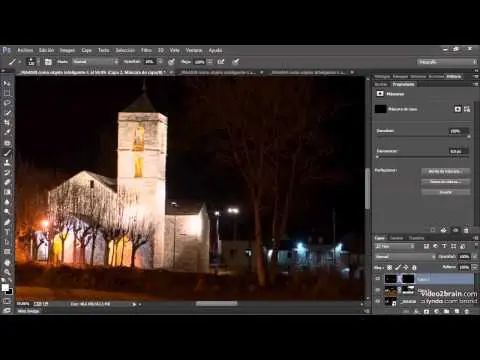Screen dimensions: 480x360
Task: Add layer mask from Layers panel bottom
Action: (426, 311)
